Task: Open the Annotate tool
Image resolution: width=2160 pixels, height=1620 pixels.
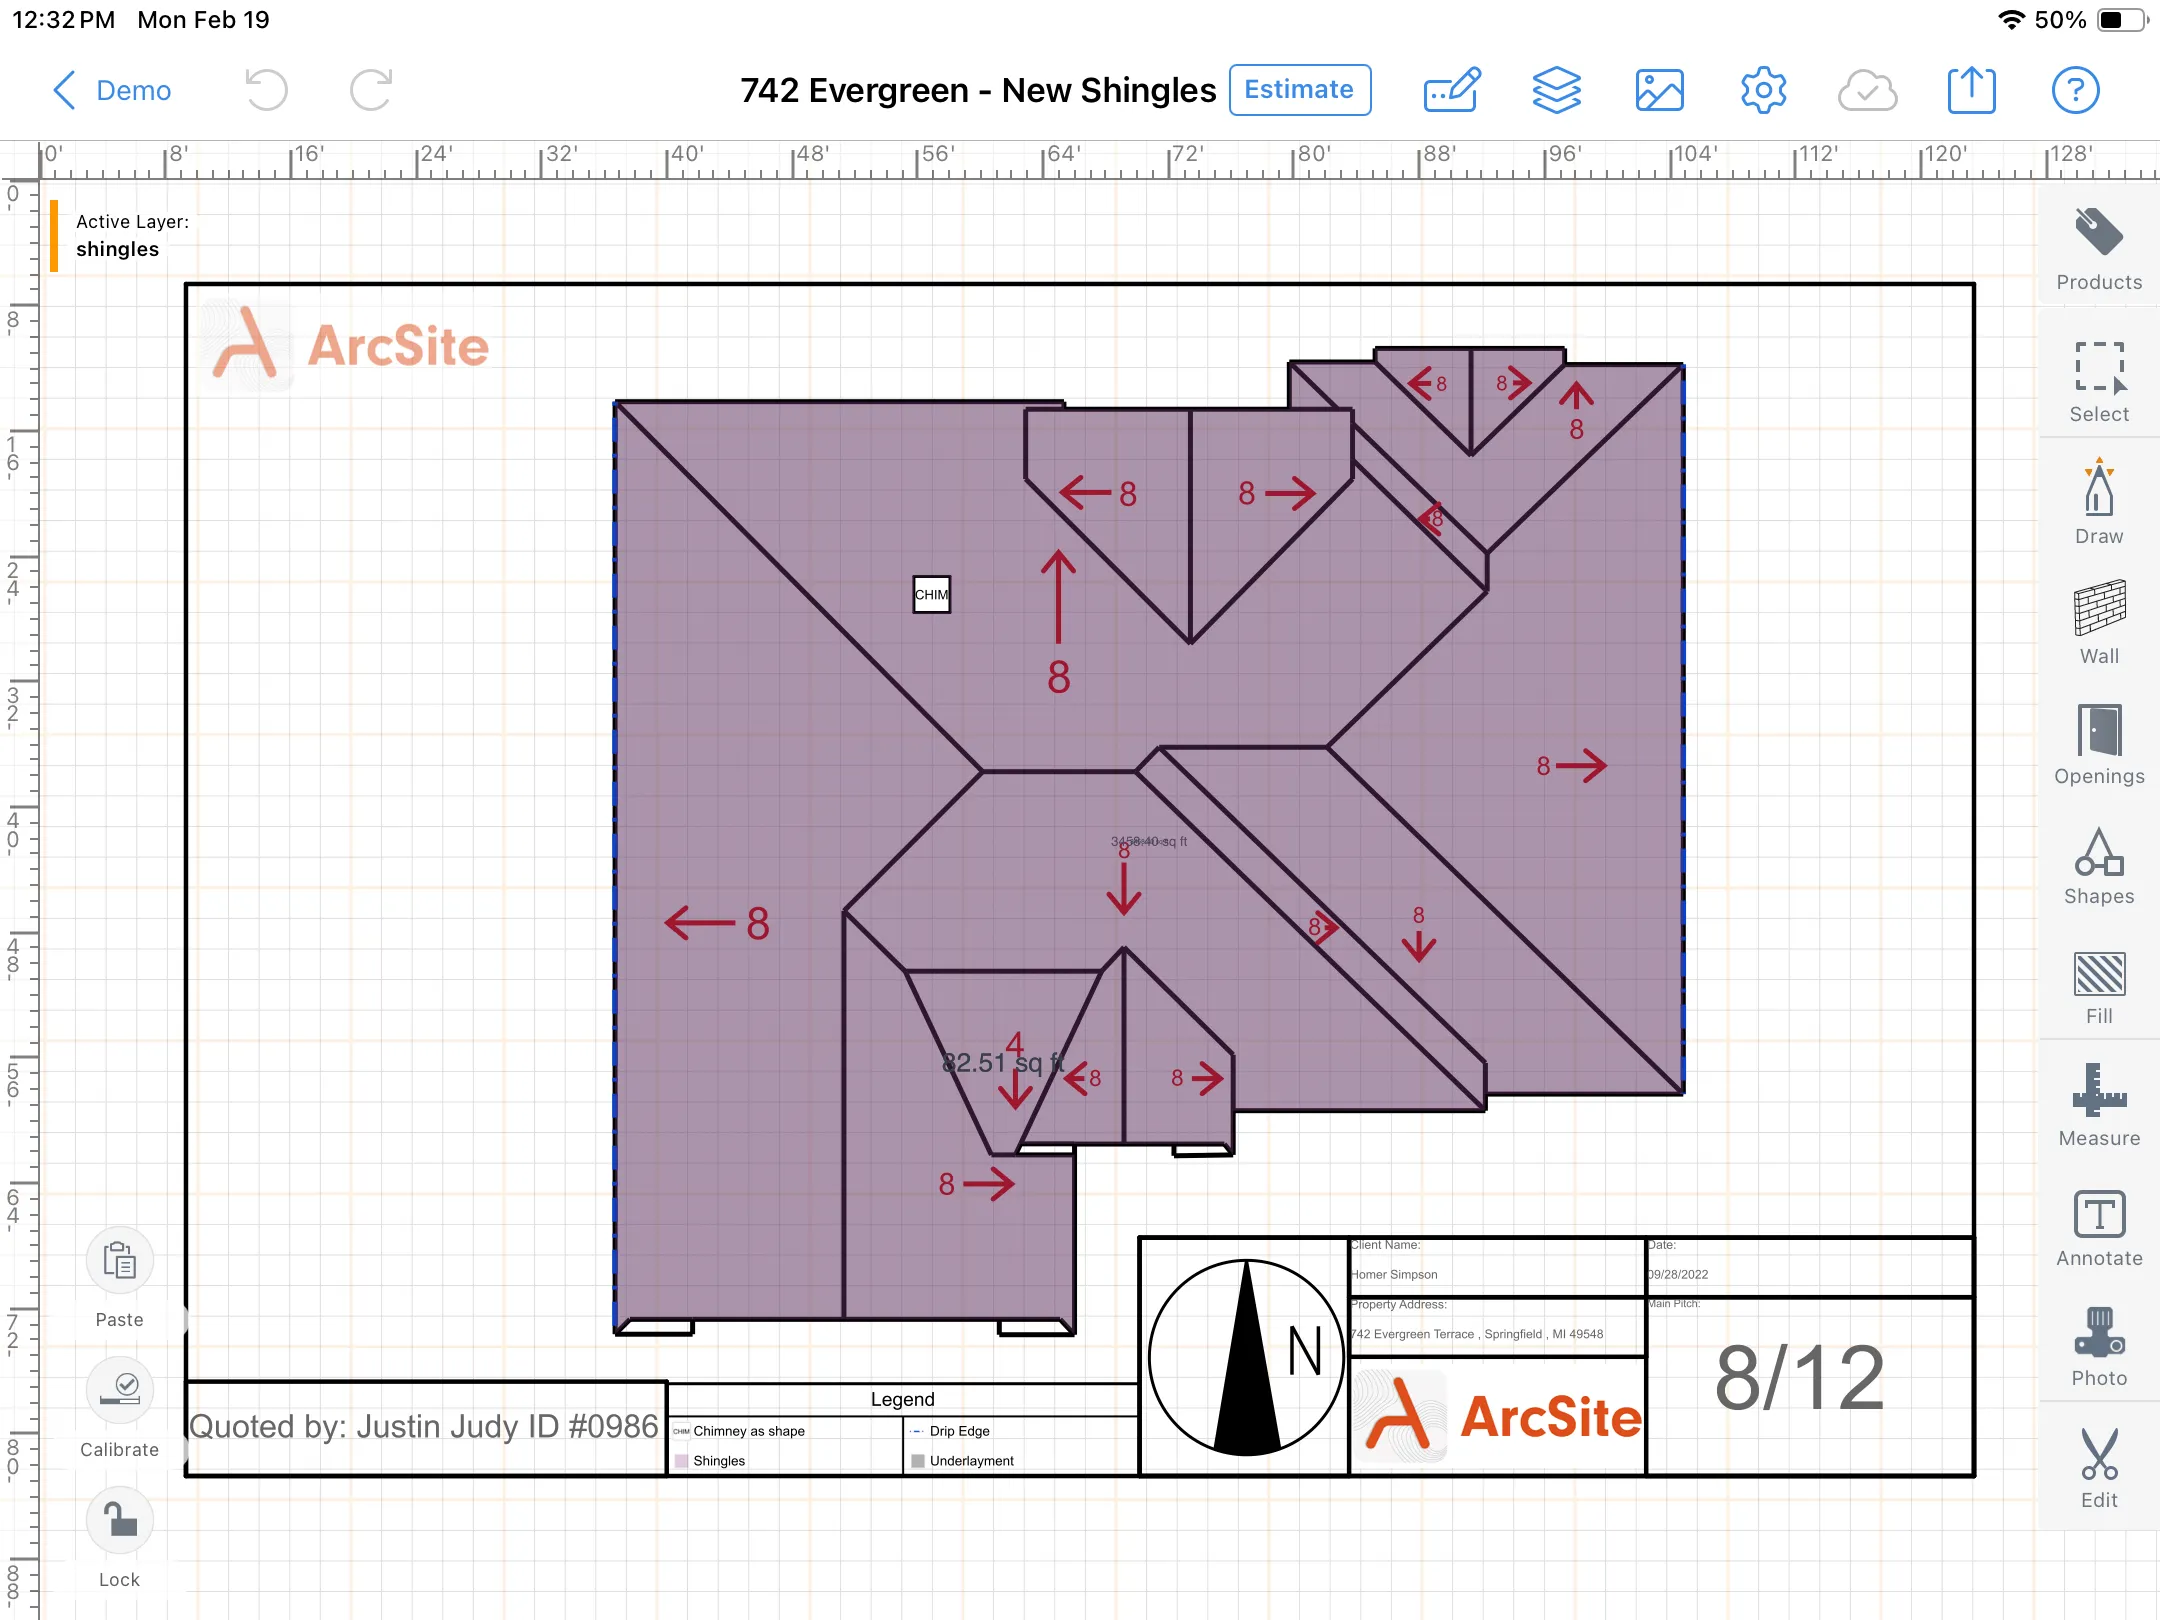Action: (x=2097, y=1225)
